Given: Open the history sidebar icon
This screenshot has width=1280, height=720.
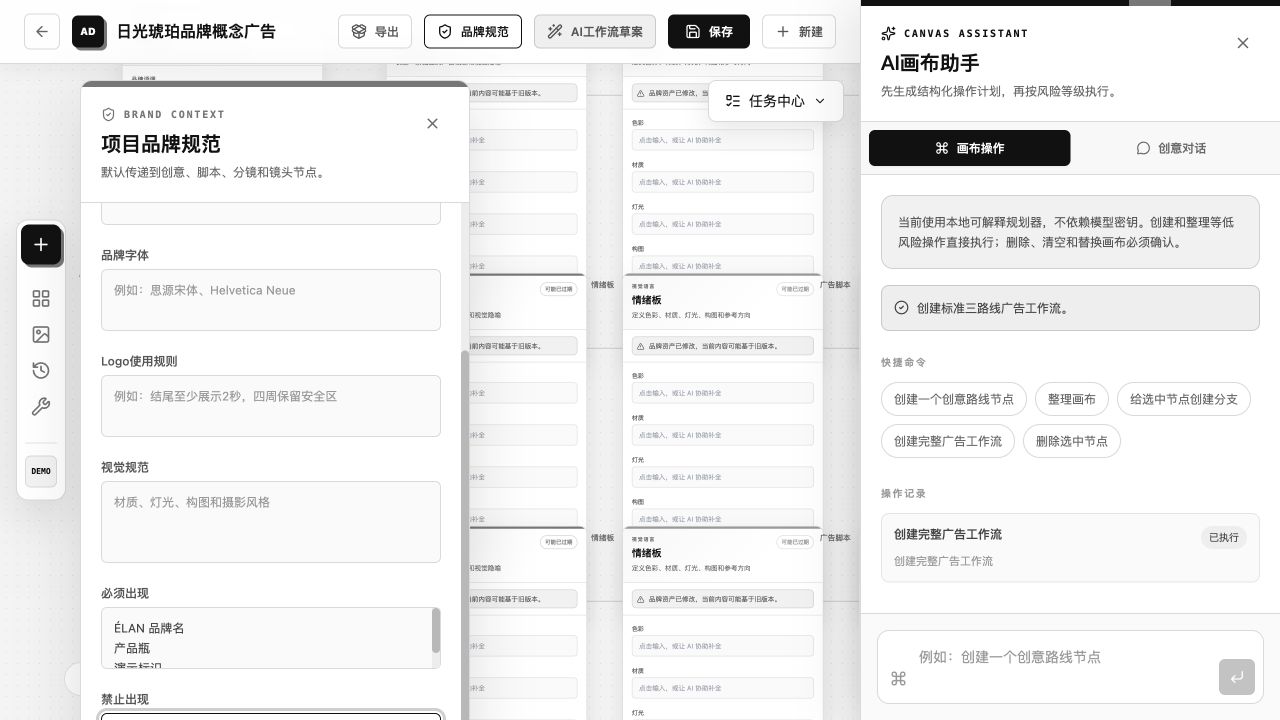Looking at the screenshot, I should pos(41,371).
